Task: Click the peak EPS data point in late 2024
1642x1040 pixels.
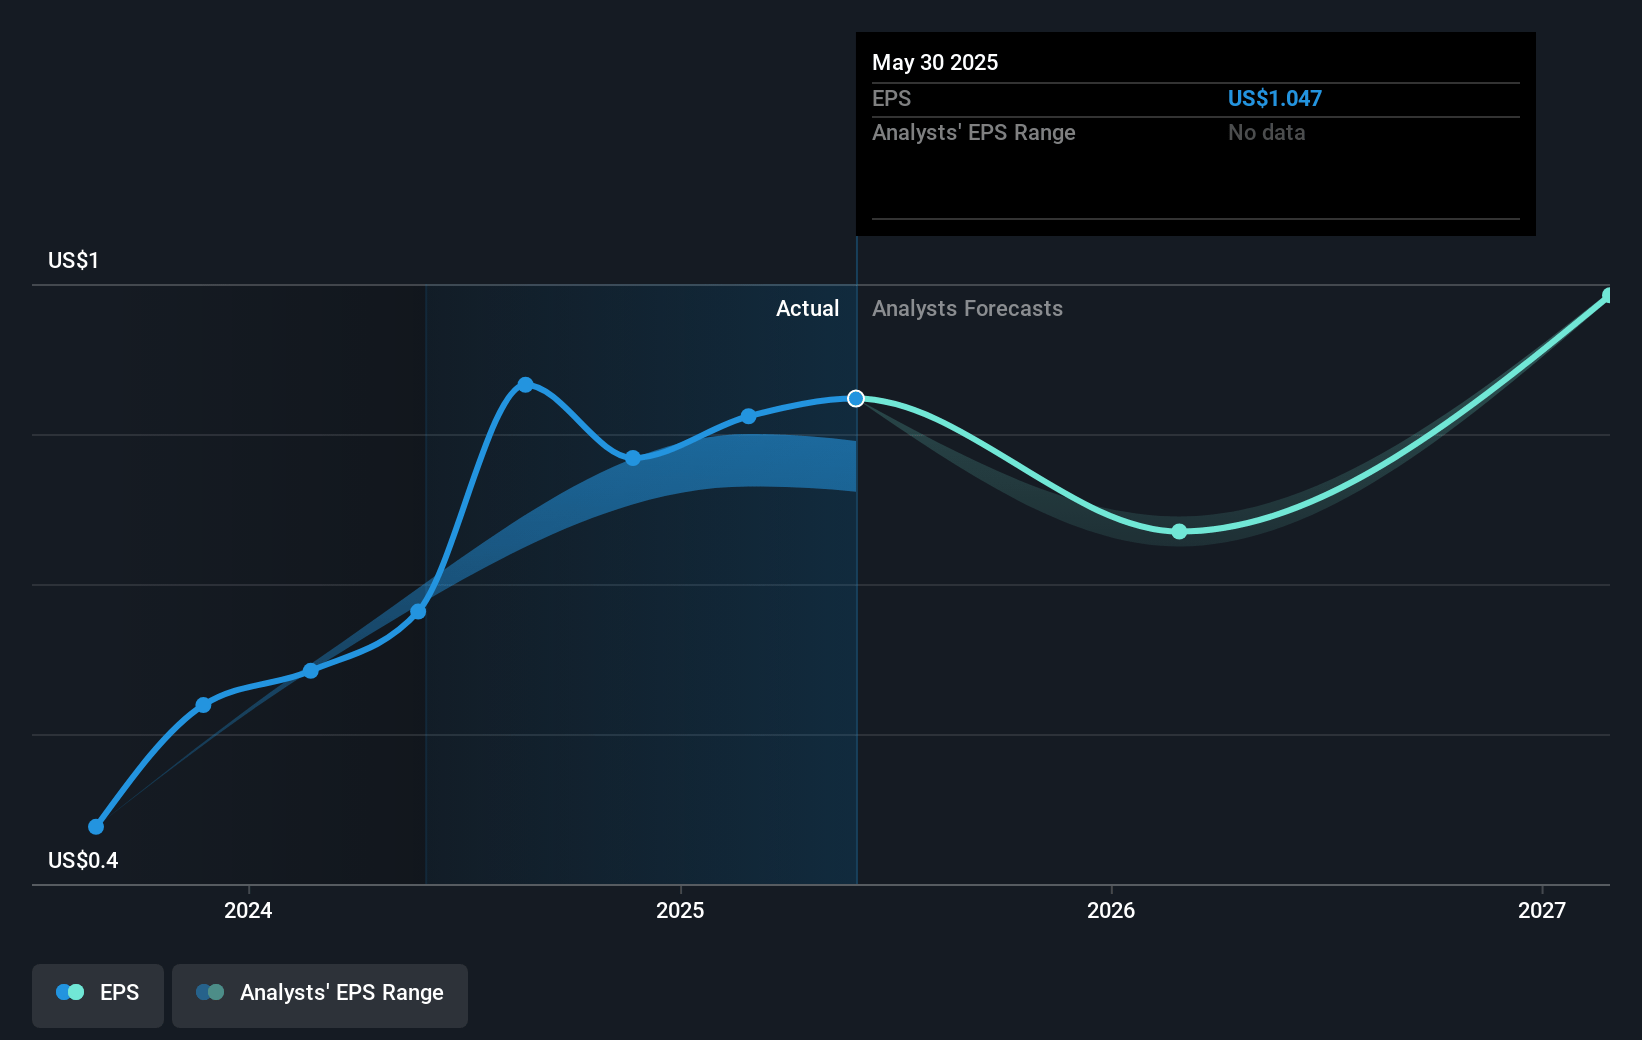Action: point(525,384)
